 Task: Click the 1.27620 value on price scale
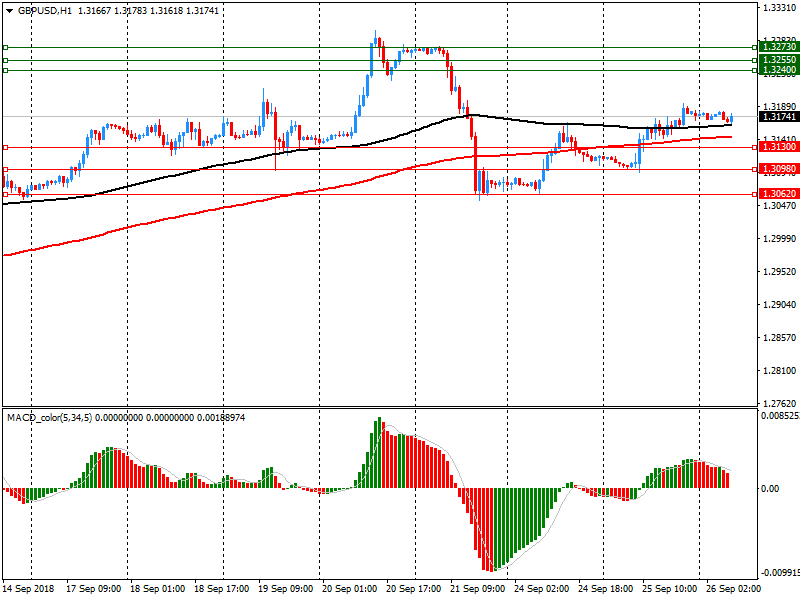pyautogui.click(x=778, y=403)
